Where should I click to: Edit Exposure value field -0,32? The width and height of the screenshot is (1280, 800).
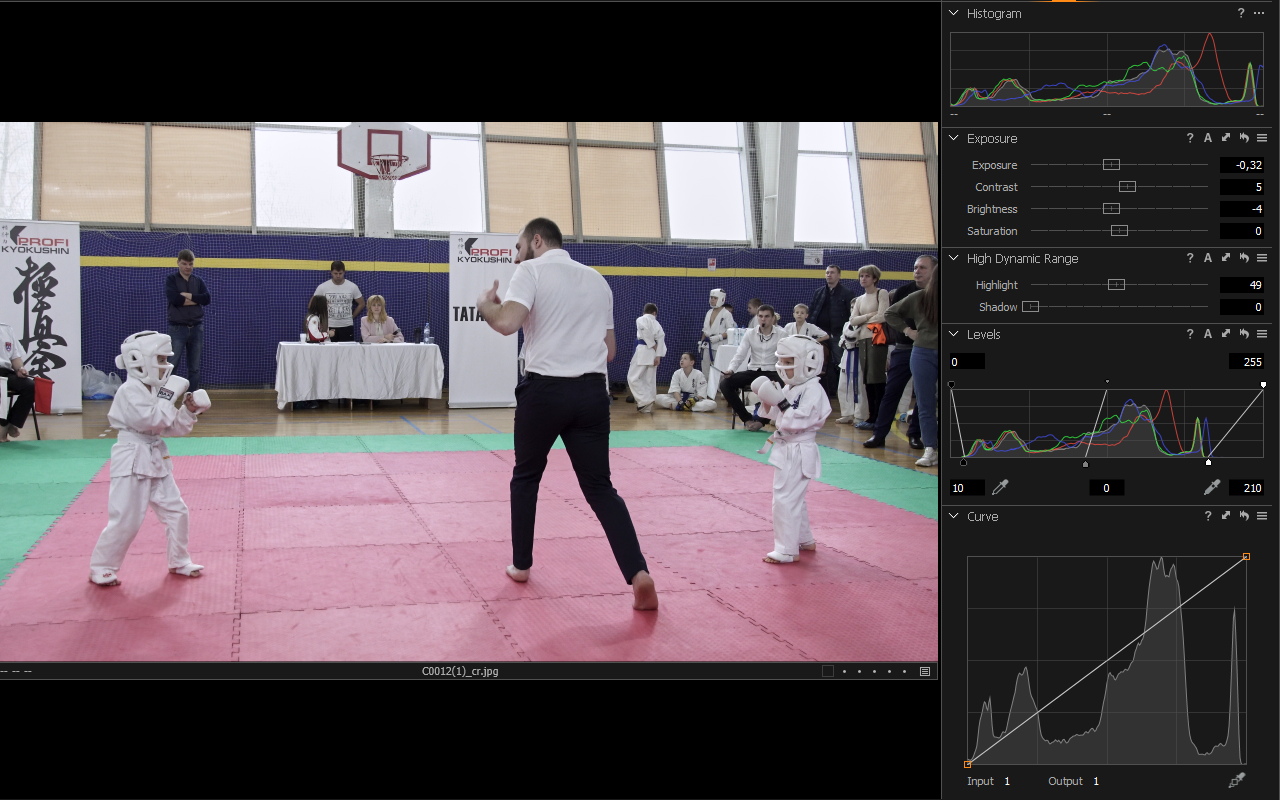click(x=1243, y=165)
